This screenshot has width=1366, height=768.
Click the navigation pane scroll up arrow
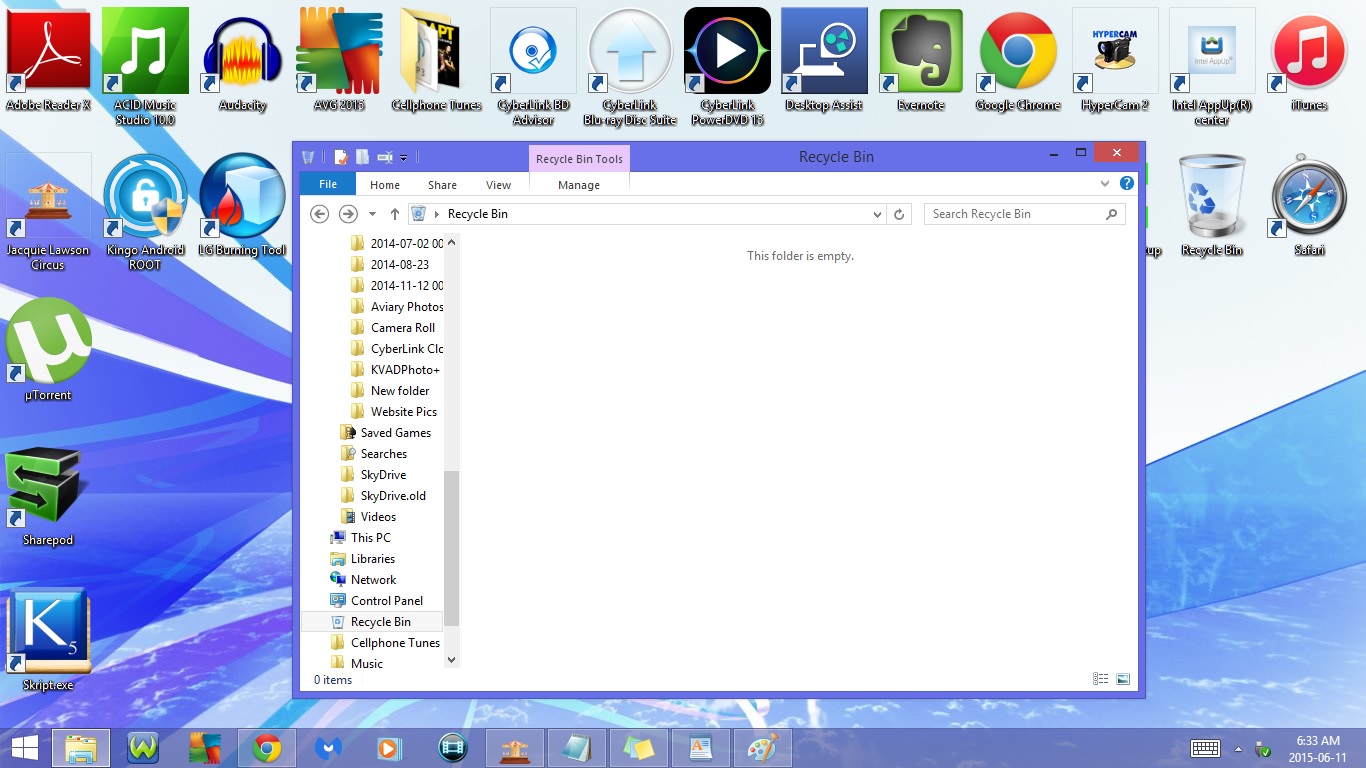coord(451,242)
